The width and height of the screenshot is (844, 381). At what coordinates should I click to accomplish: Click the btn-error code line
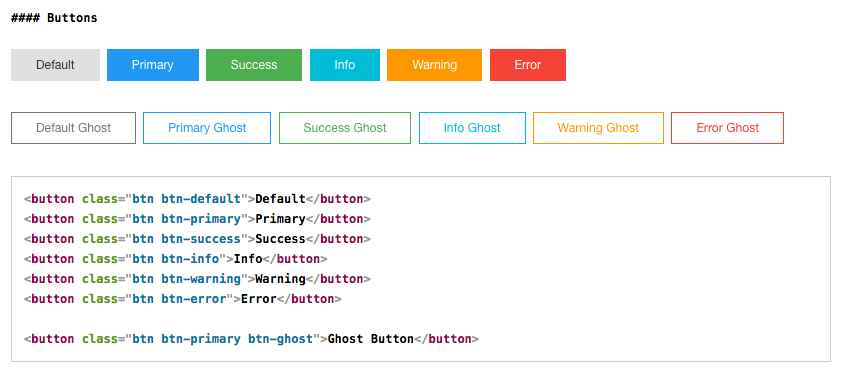[x=182, y=299]
